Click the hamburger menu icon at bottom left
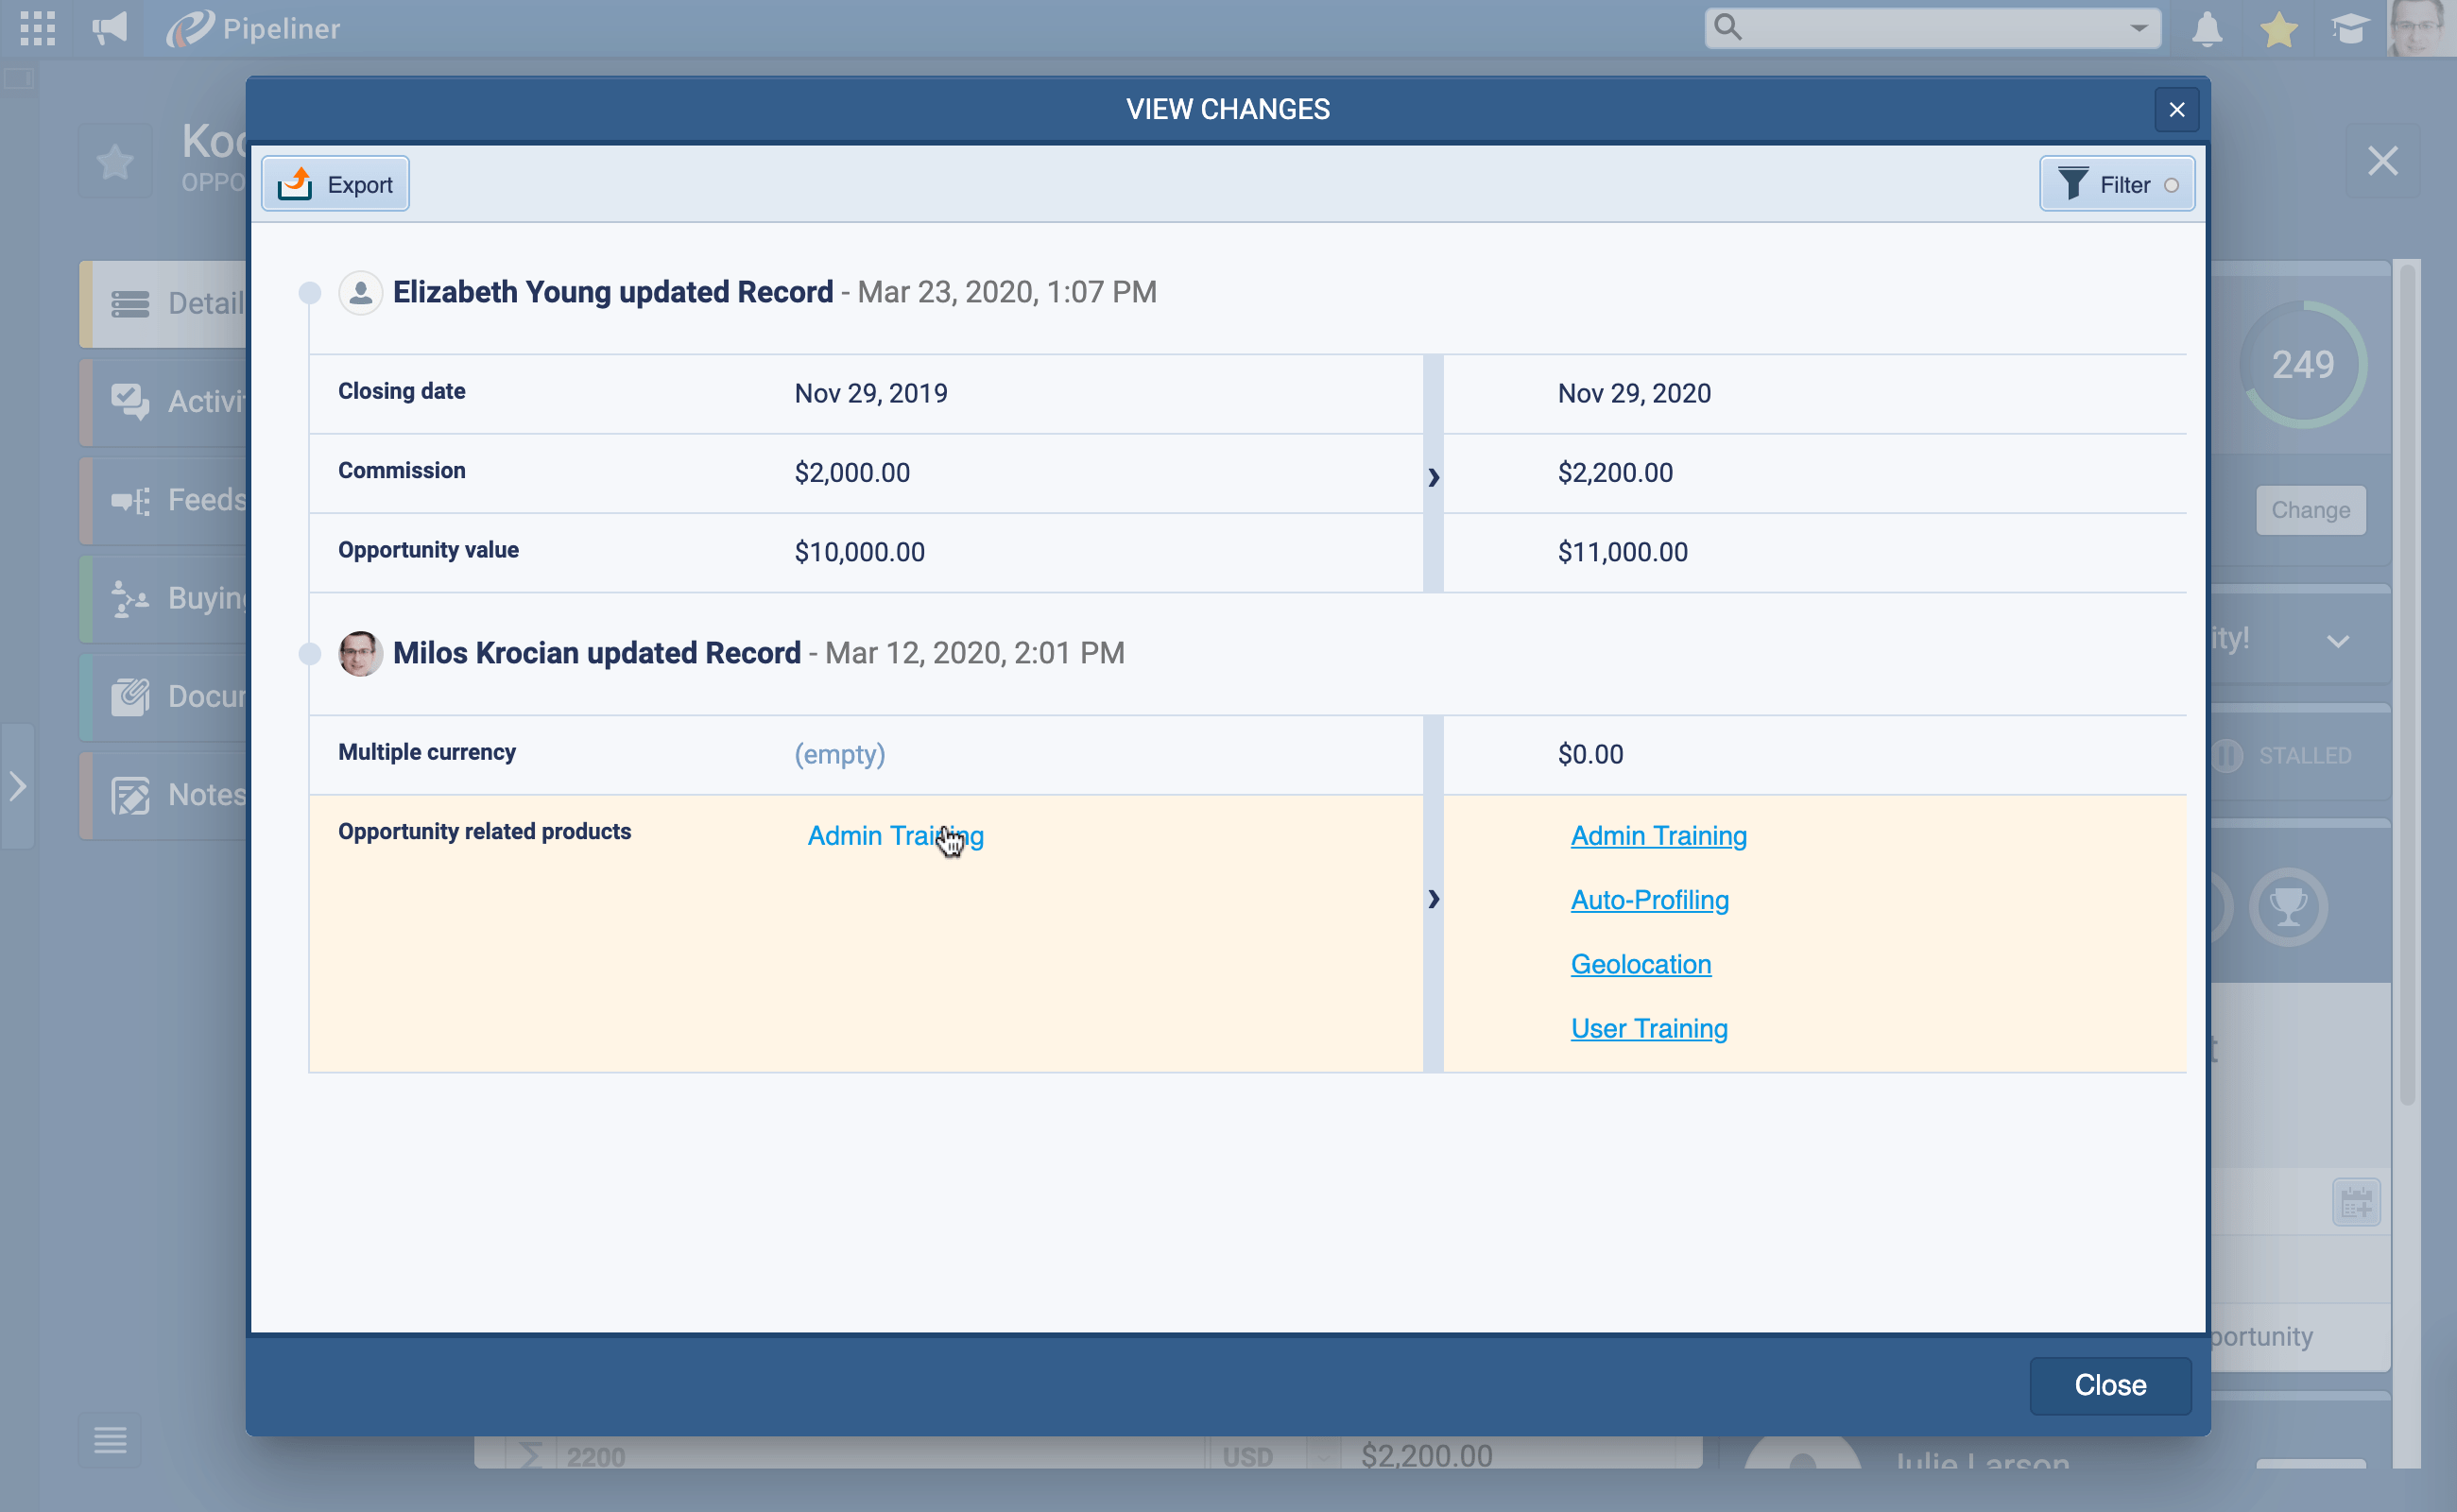 coord(110,1440)
